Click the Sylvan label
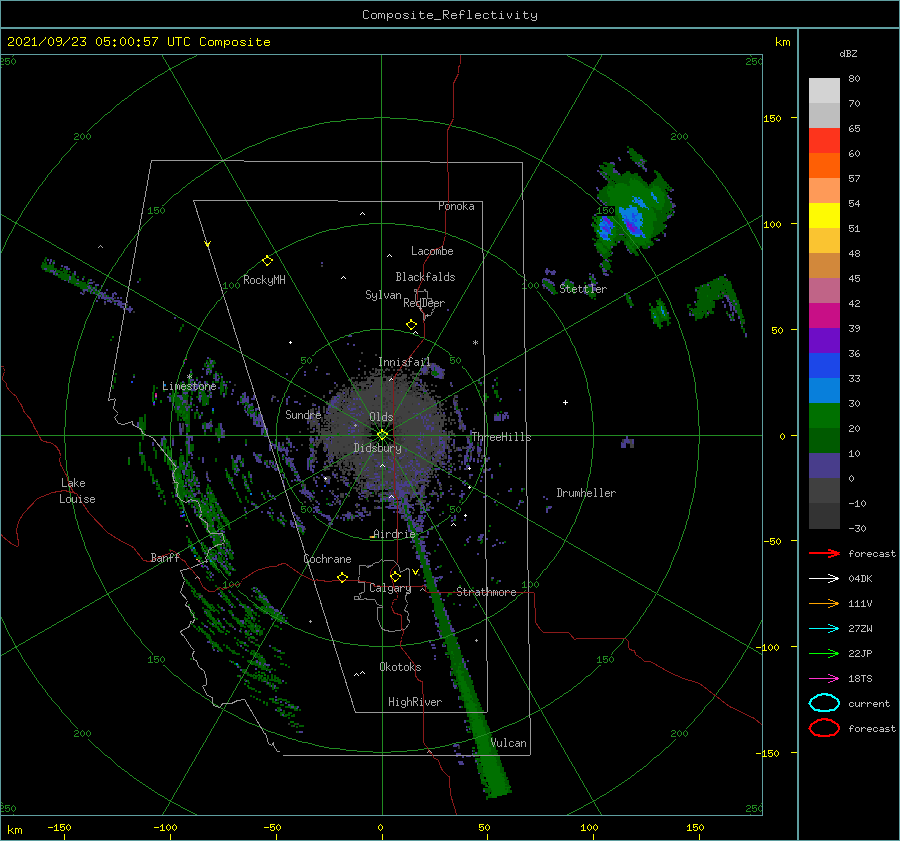Screen dimensions: 900x841 tap(383, 295)
